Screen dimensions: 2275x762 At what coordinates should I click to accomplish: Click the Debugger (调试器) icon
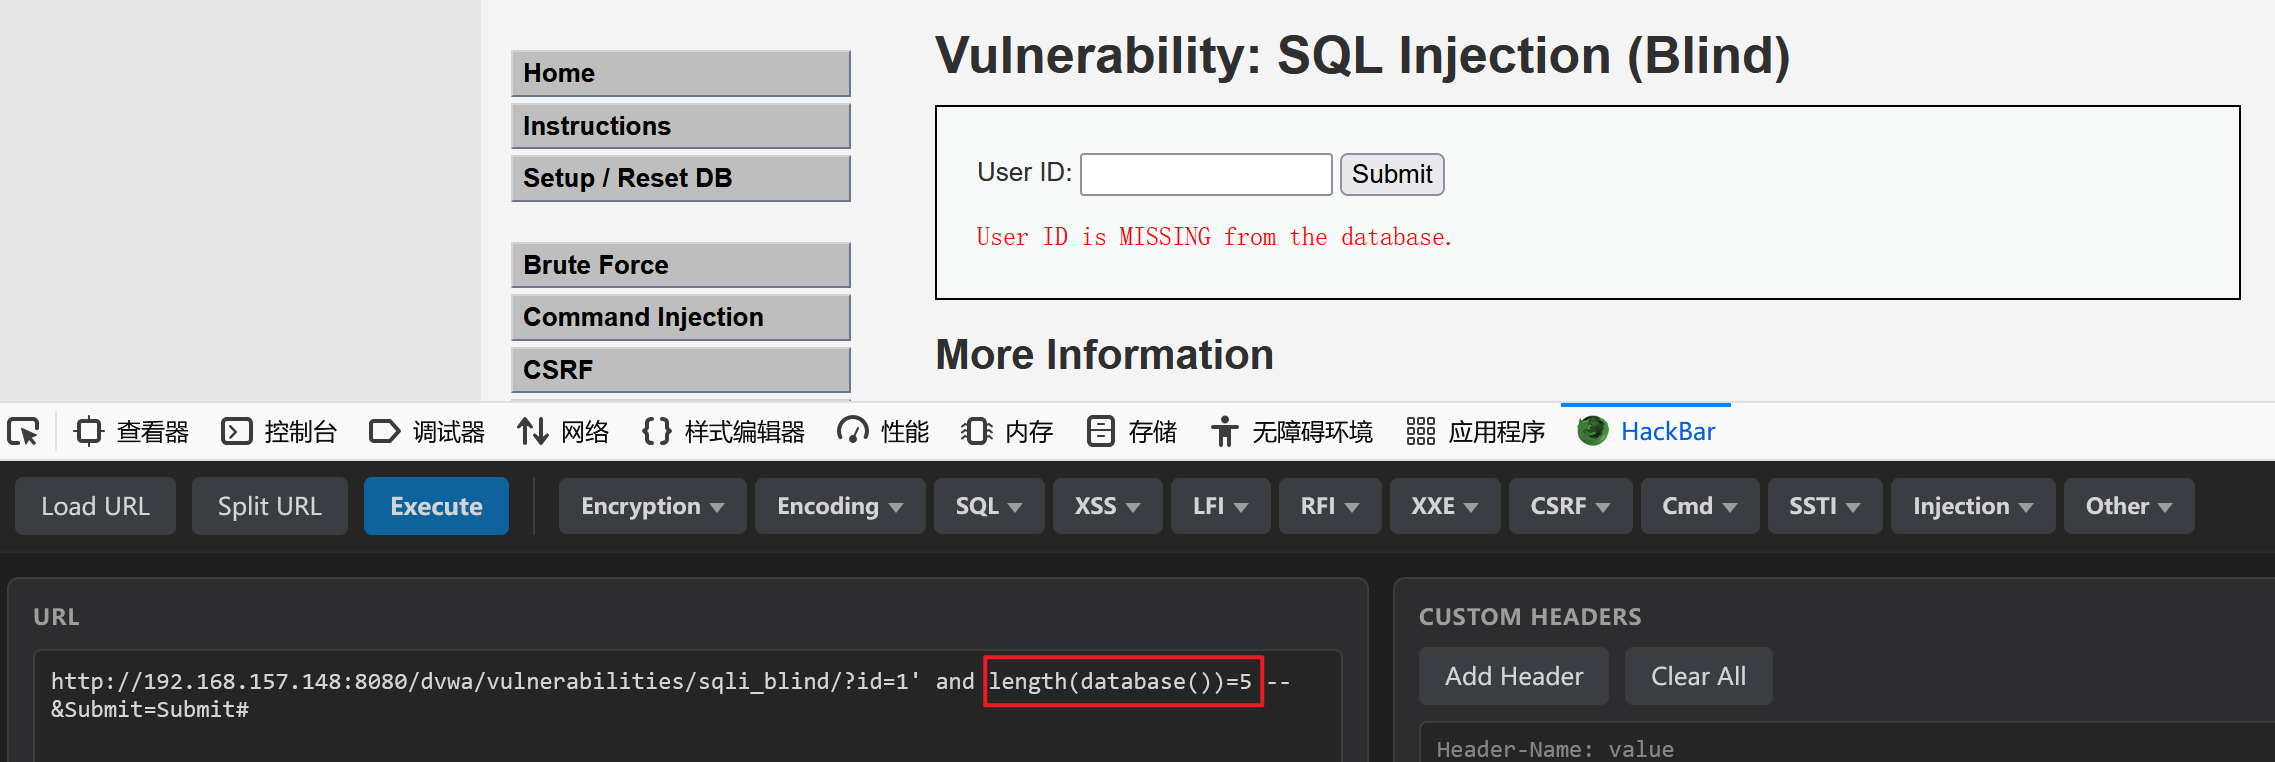pyautogui.click(x=384, y=432)
